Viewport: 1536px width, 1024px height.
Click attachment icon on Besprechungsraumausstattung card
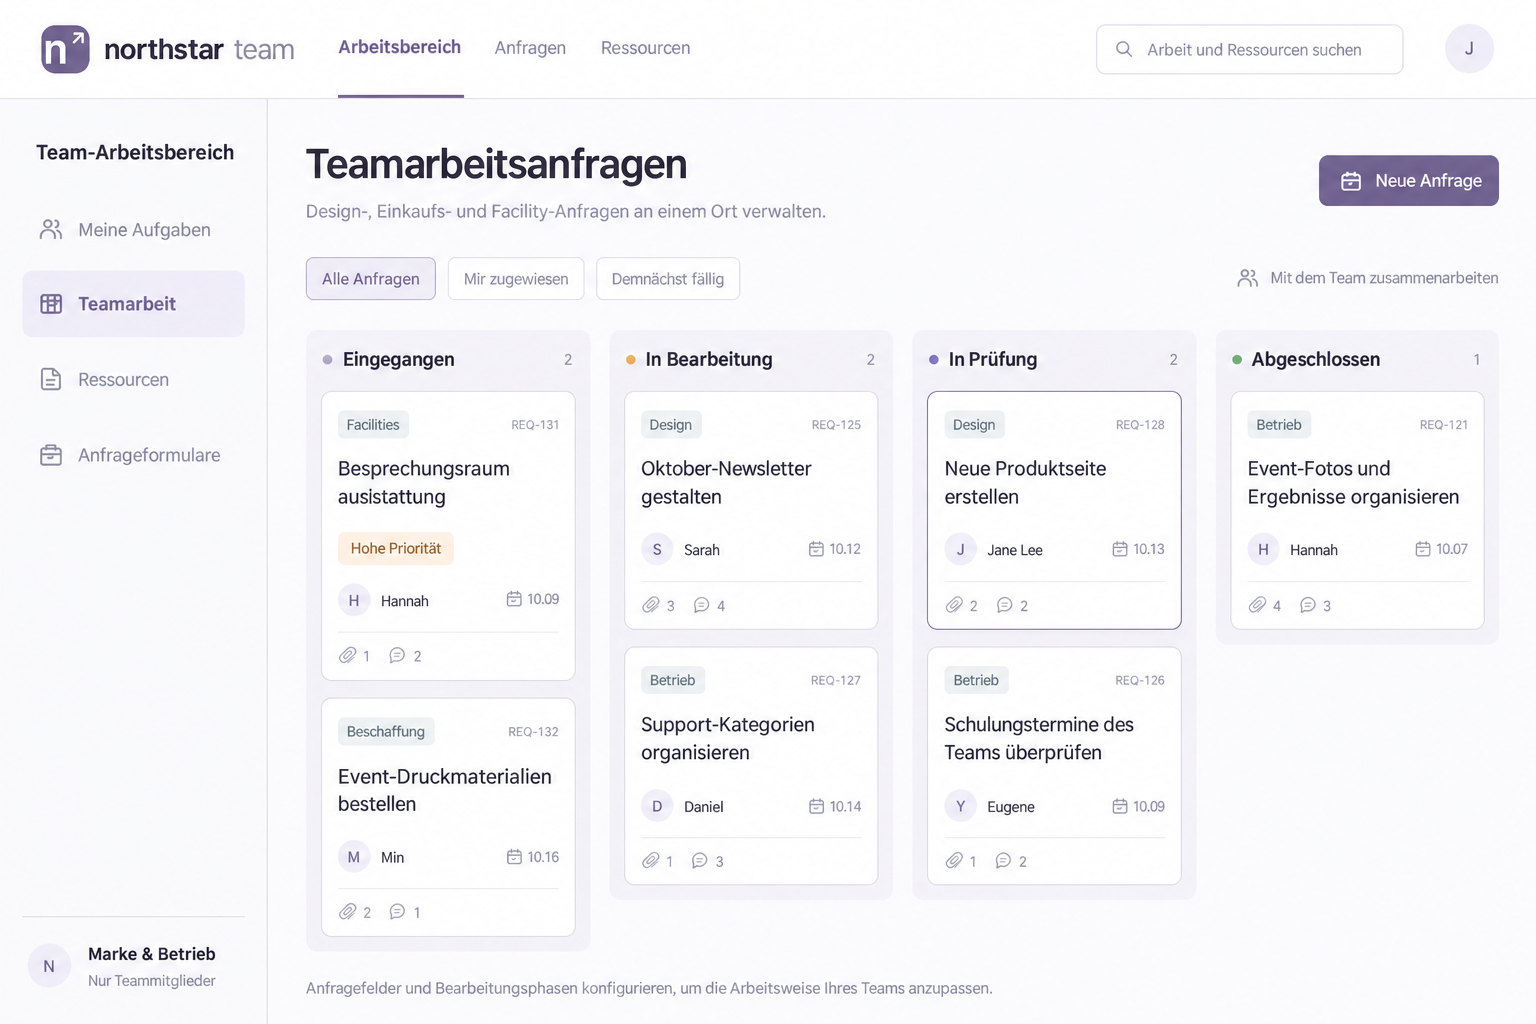tap(347, 656)
